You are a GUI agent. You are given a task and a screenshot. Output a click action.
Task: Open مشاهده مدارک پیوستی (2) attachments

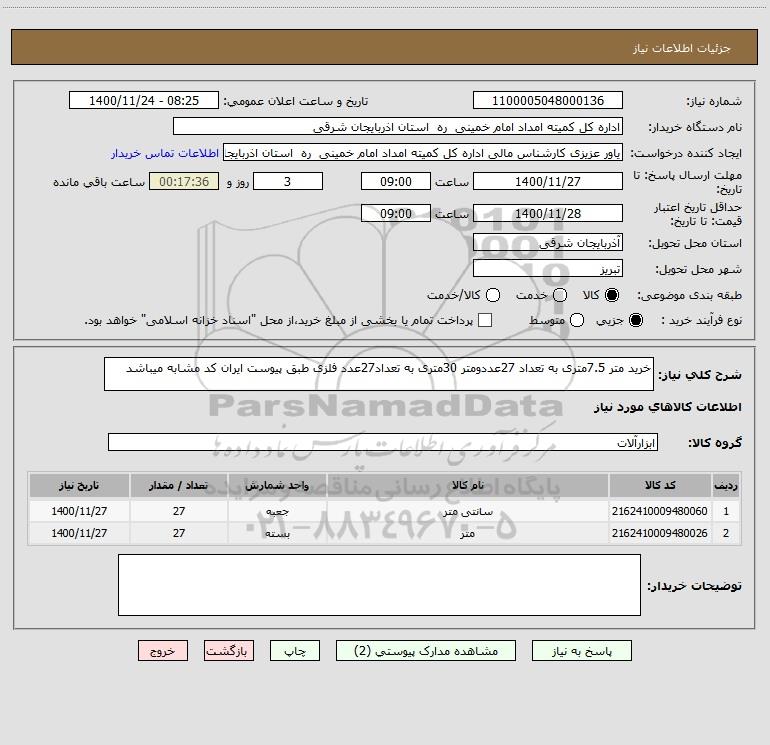point(426,651)
